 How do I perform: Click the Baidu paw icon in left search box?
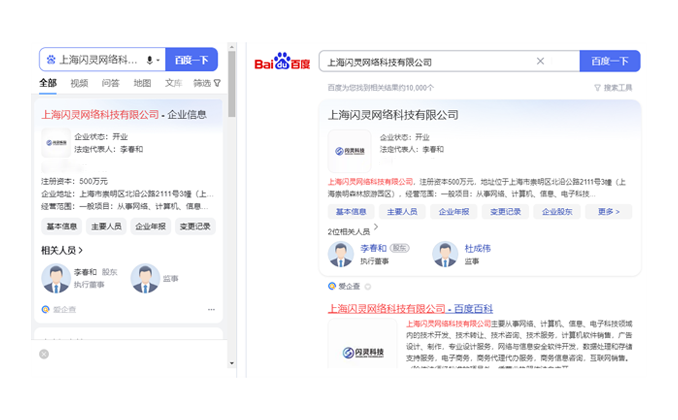click(x=51, y=60)
